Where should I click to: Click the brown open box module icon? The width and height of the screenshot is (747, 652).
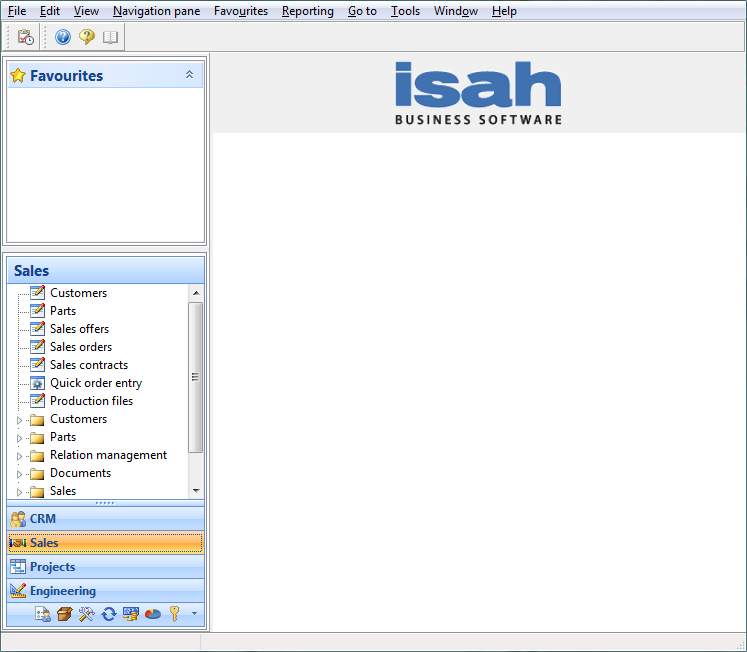[65, 614]
